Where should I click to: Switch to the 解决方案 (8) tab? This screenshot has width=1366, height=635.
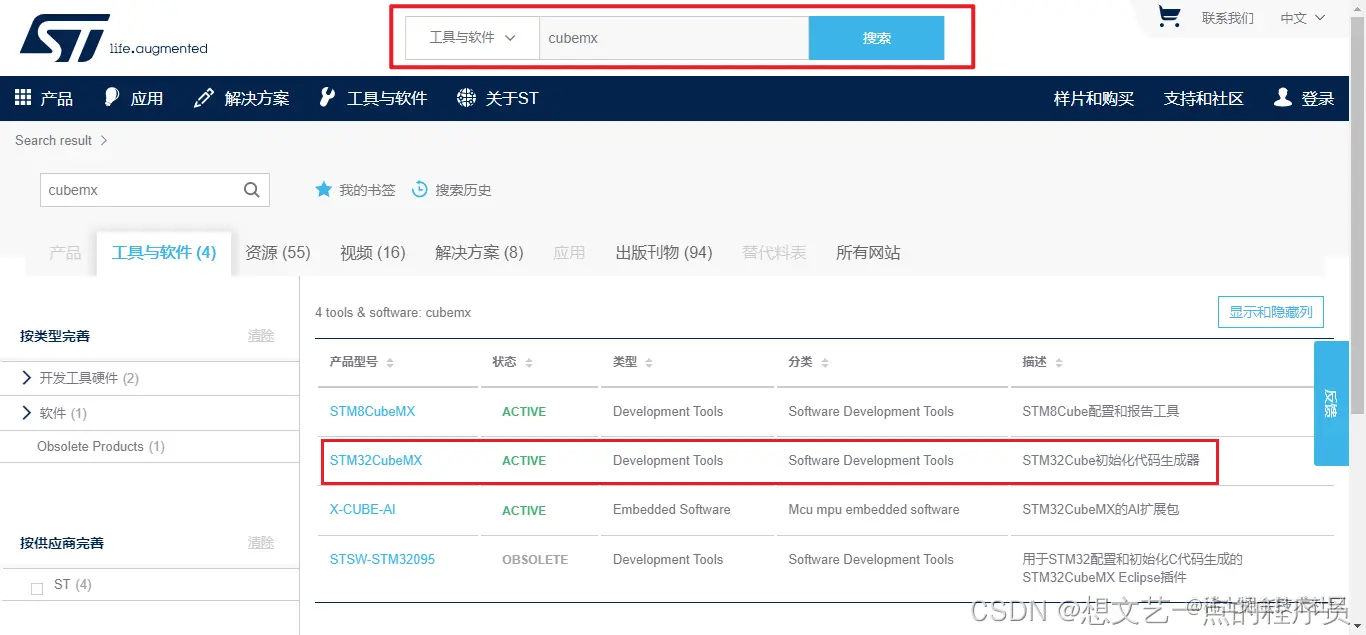tap(479, 253)
